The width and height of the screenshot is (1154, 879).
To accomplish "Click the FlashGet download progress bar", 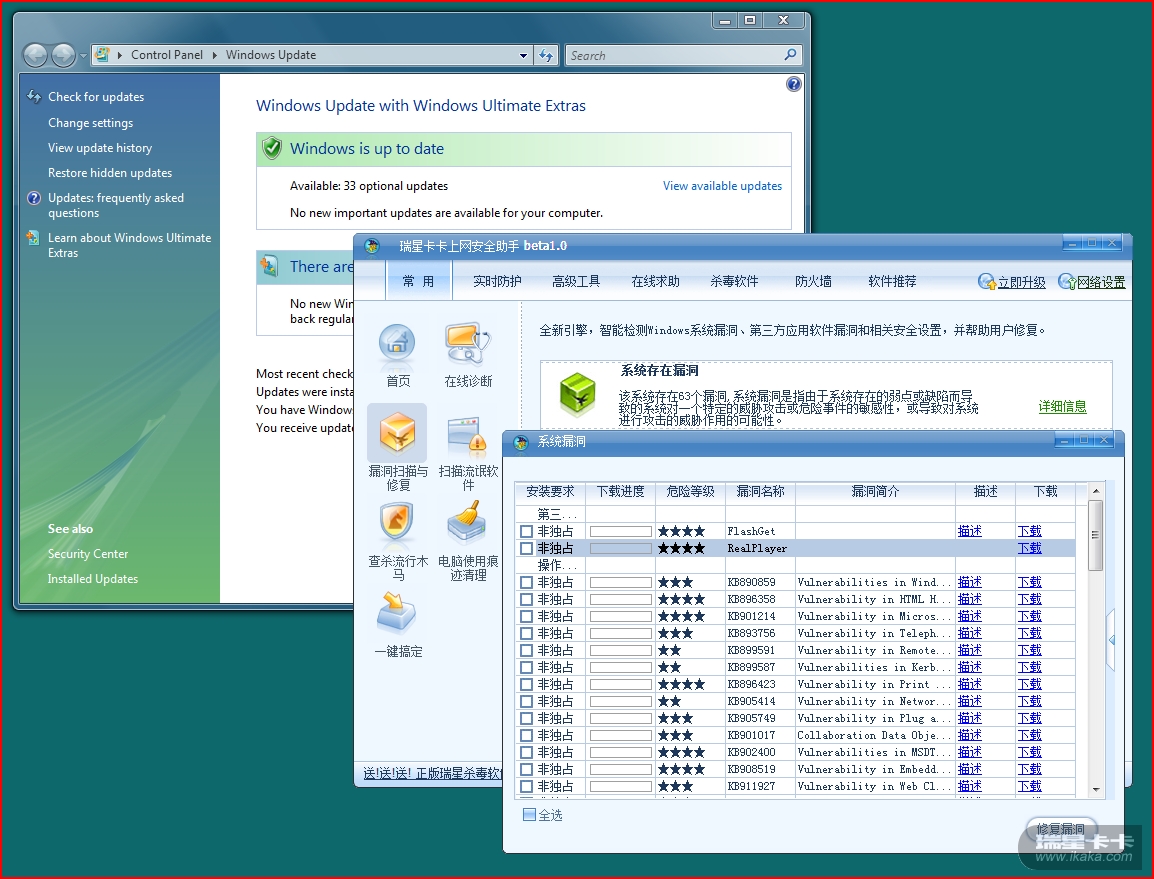I will tap(620, 532).
